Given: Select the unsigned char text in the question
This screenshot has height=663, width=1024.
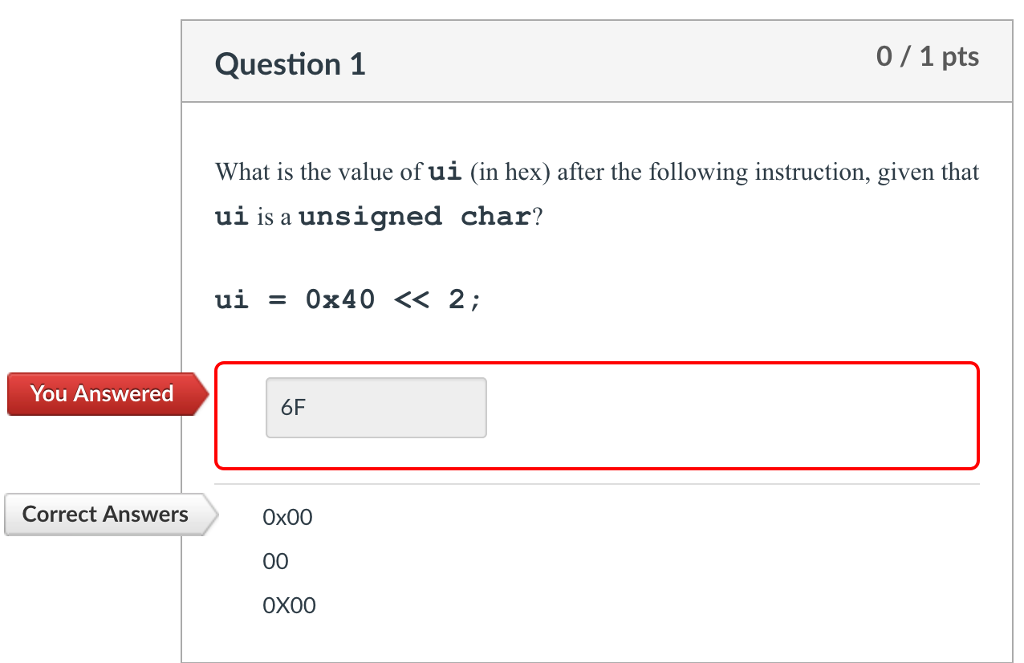Looking at the screenshot, I should click(x=416, y=216).
